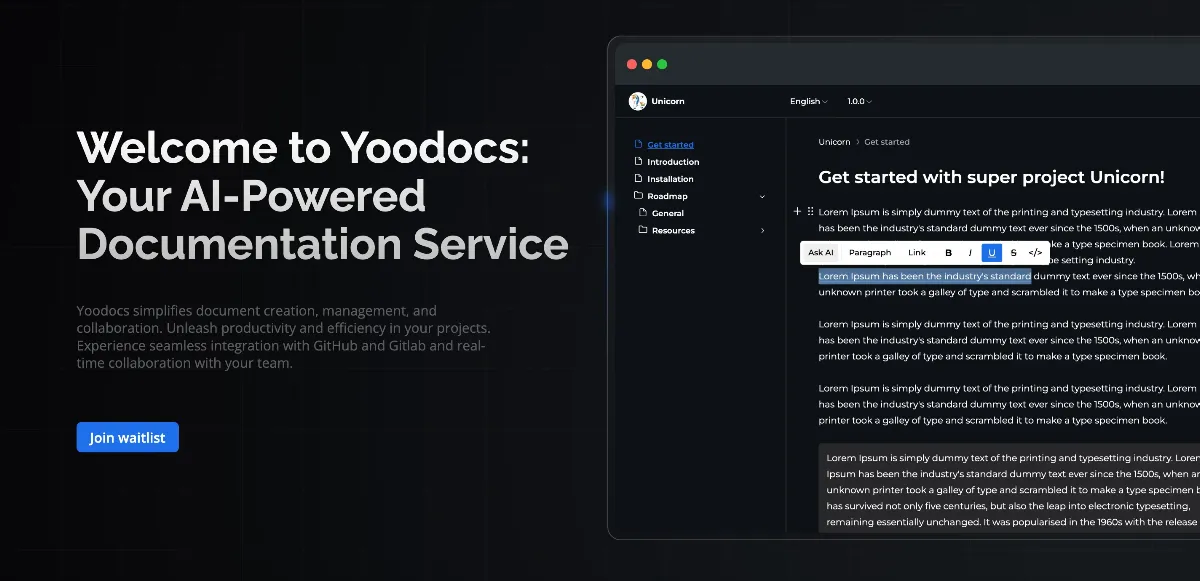Click the drag handle dots icon
The width and height of the screenshot is (1200, 581).
(x=810, y=211)
